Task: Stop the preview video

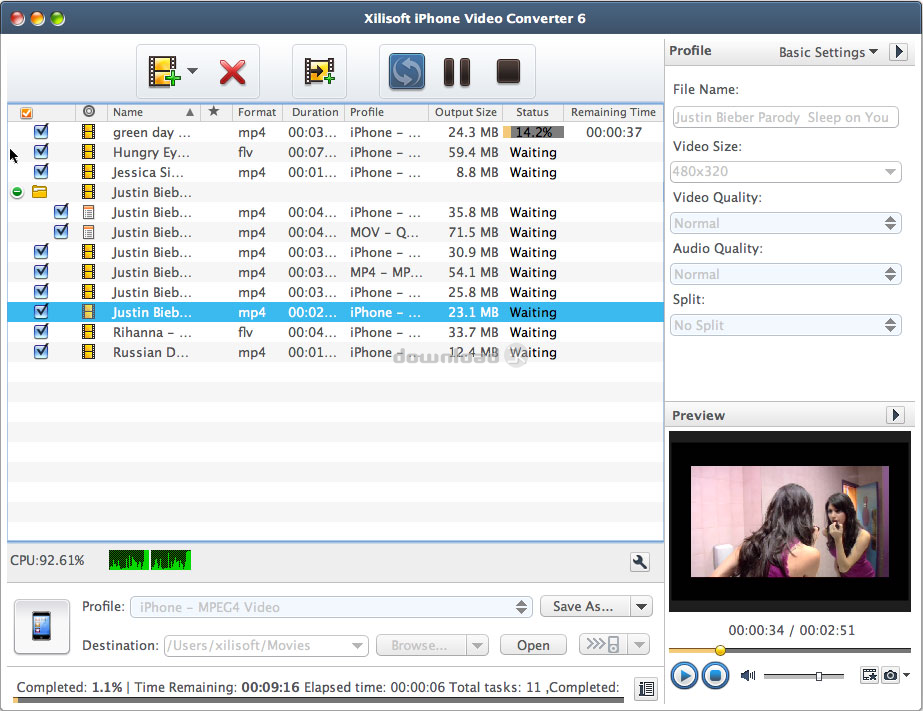Action: (x=715, y=675)
